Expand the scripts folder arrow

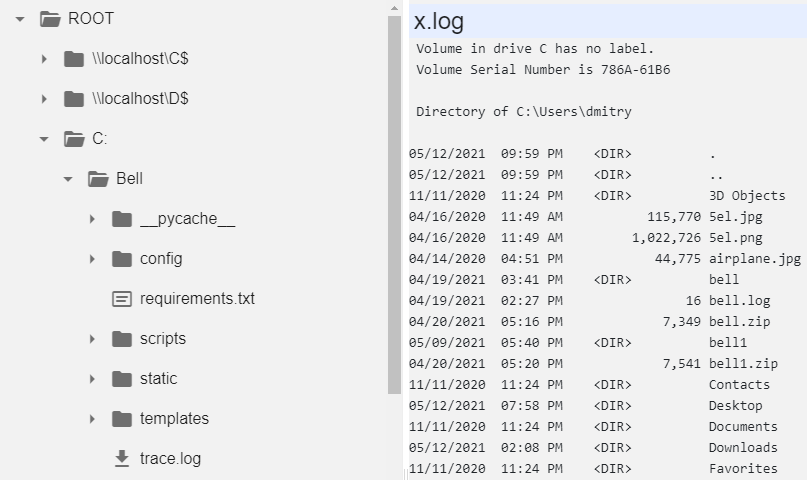[92, 339]
